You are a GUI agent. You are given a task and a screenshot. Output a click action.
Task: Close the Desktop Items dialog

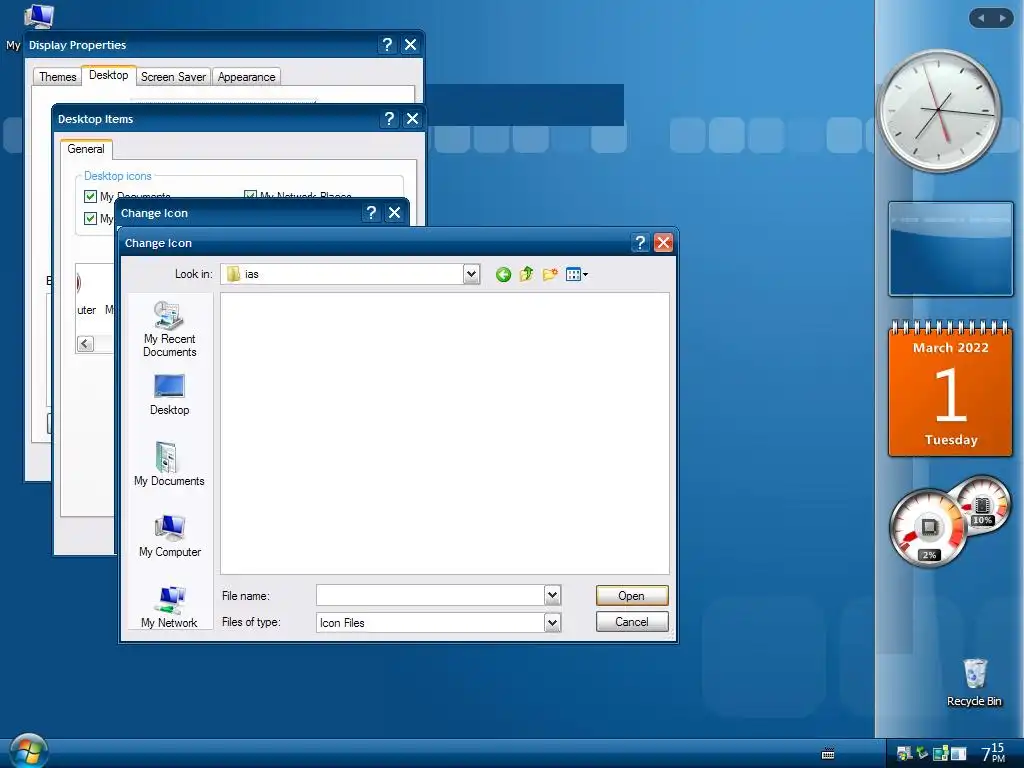(x=412, y=119)
